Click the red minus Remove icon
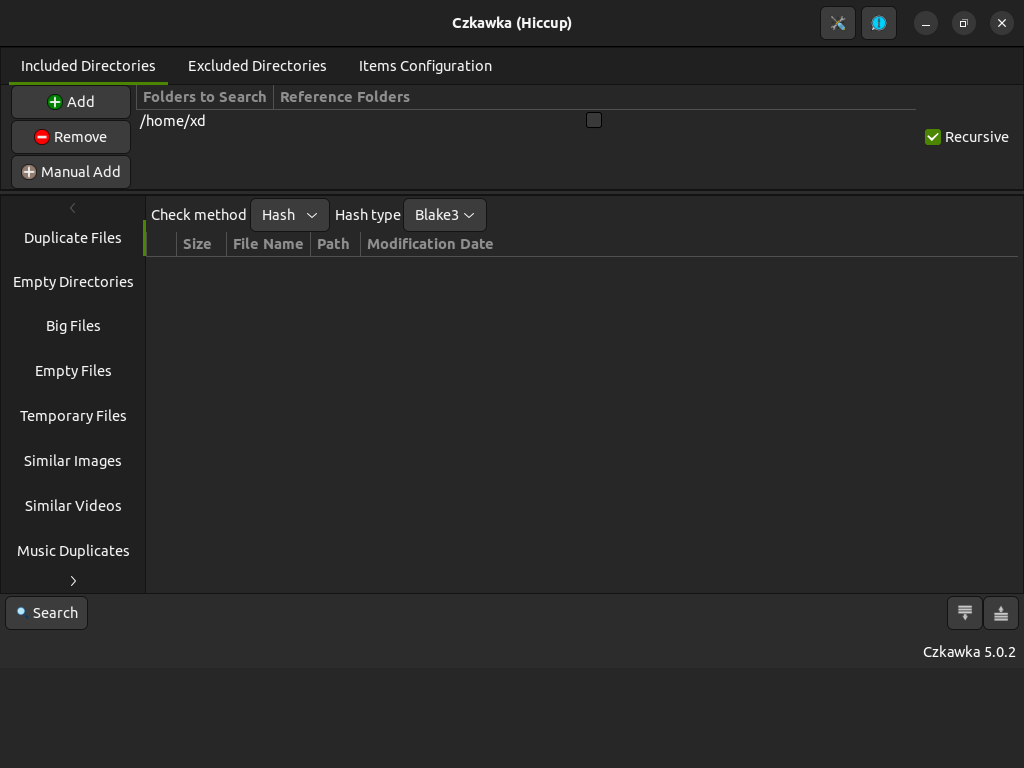The width and height of the screenshot is (1024, 768). point(42,137)
